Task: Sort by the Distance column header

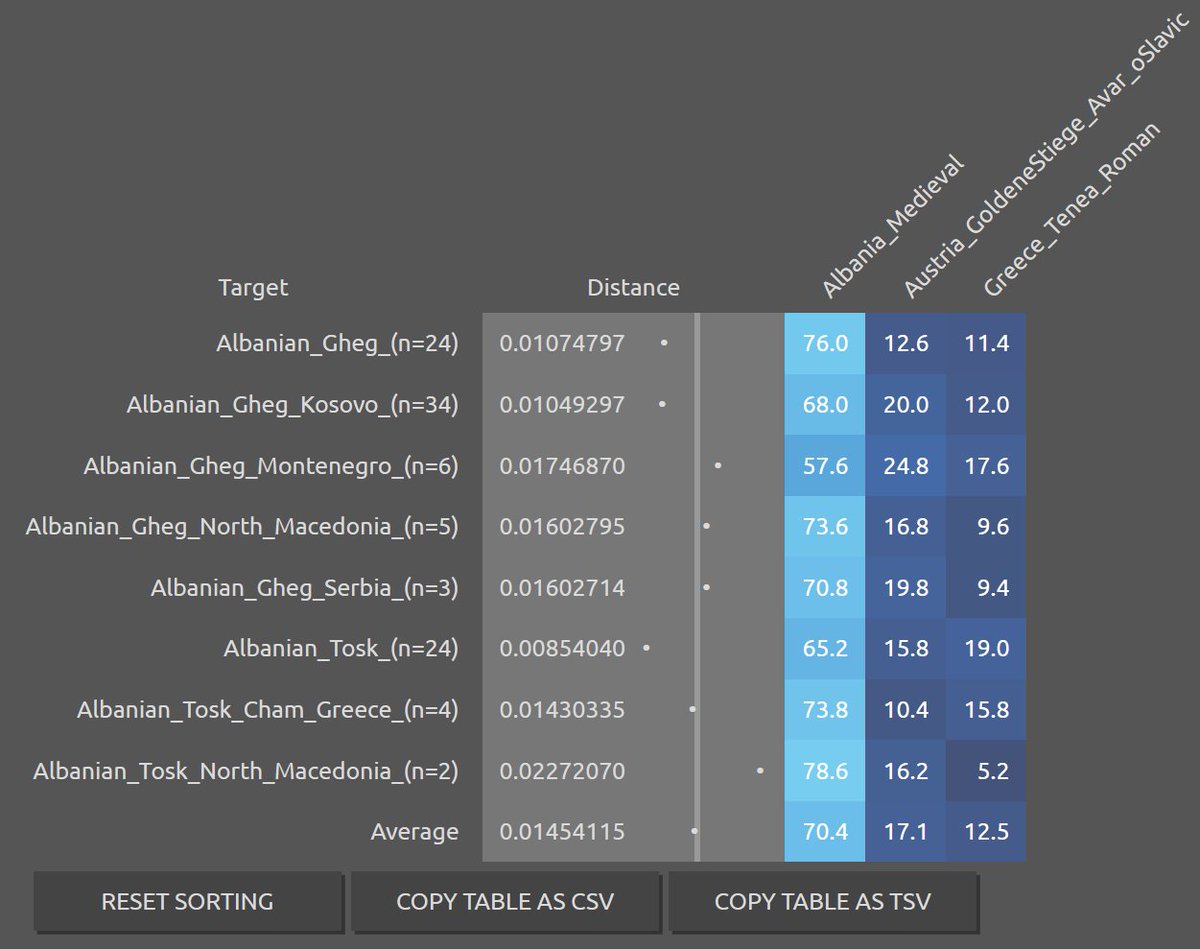Action: 633,288
